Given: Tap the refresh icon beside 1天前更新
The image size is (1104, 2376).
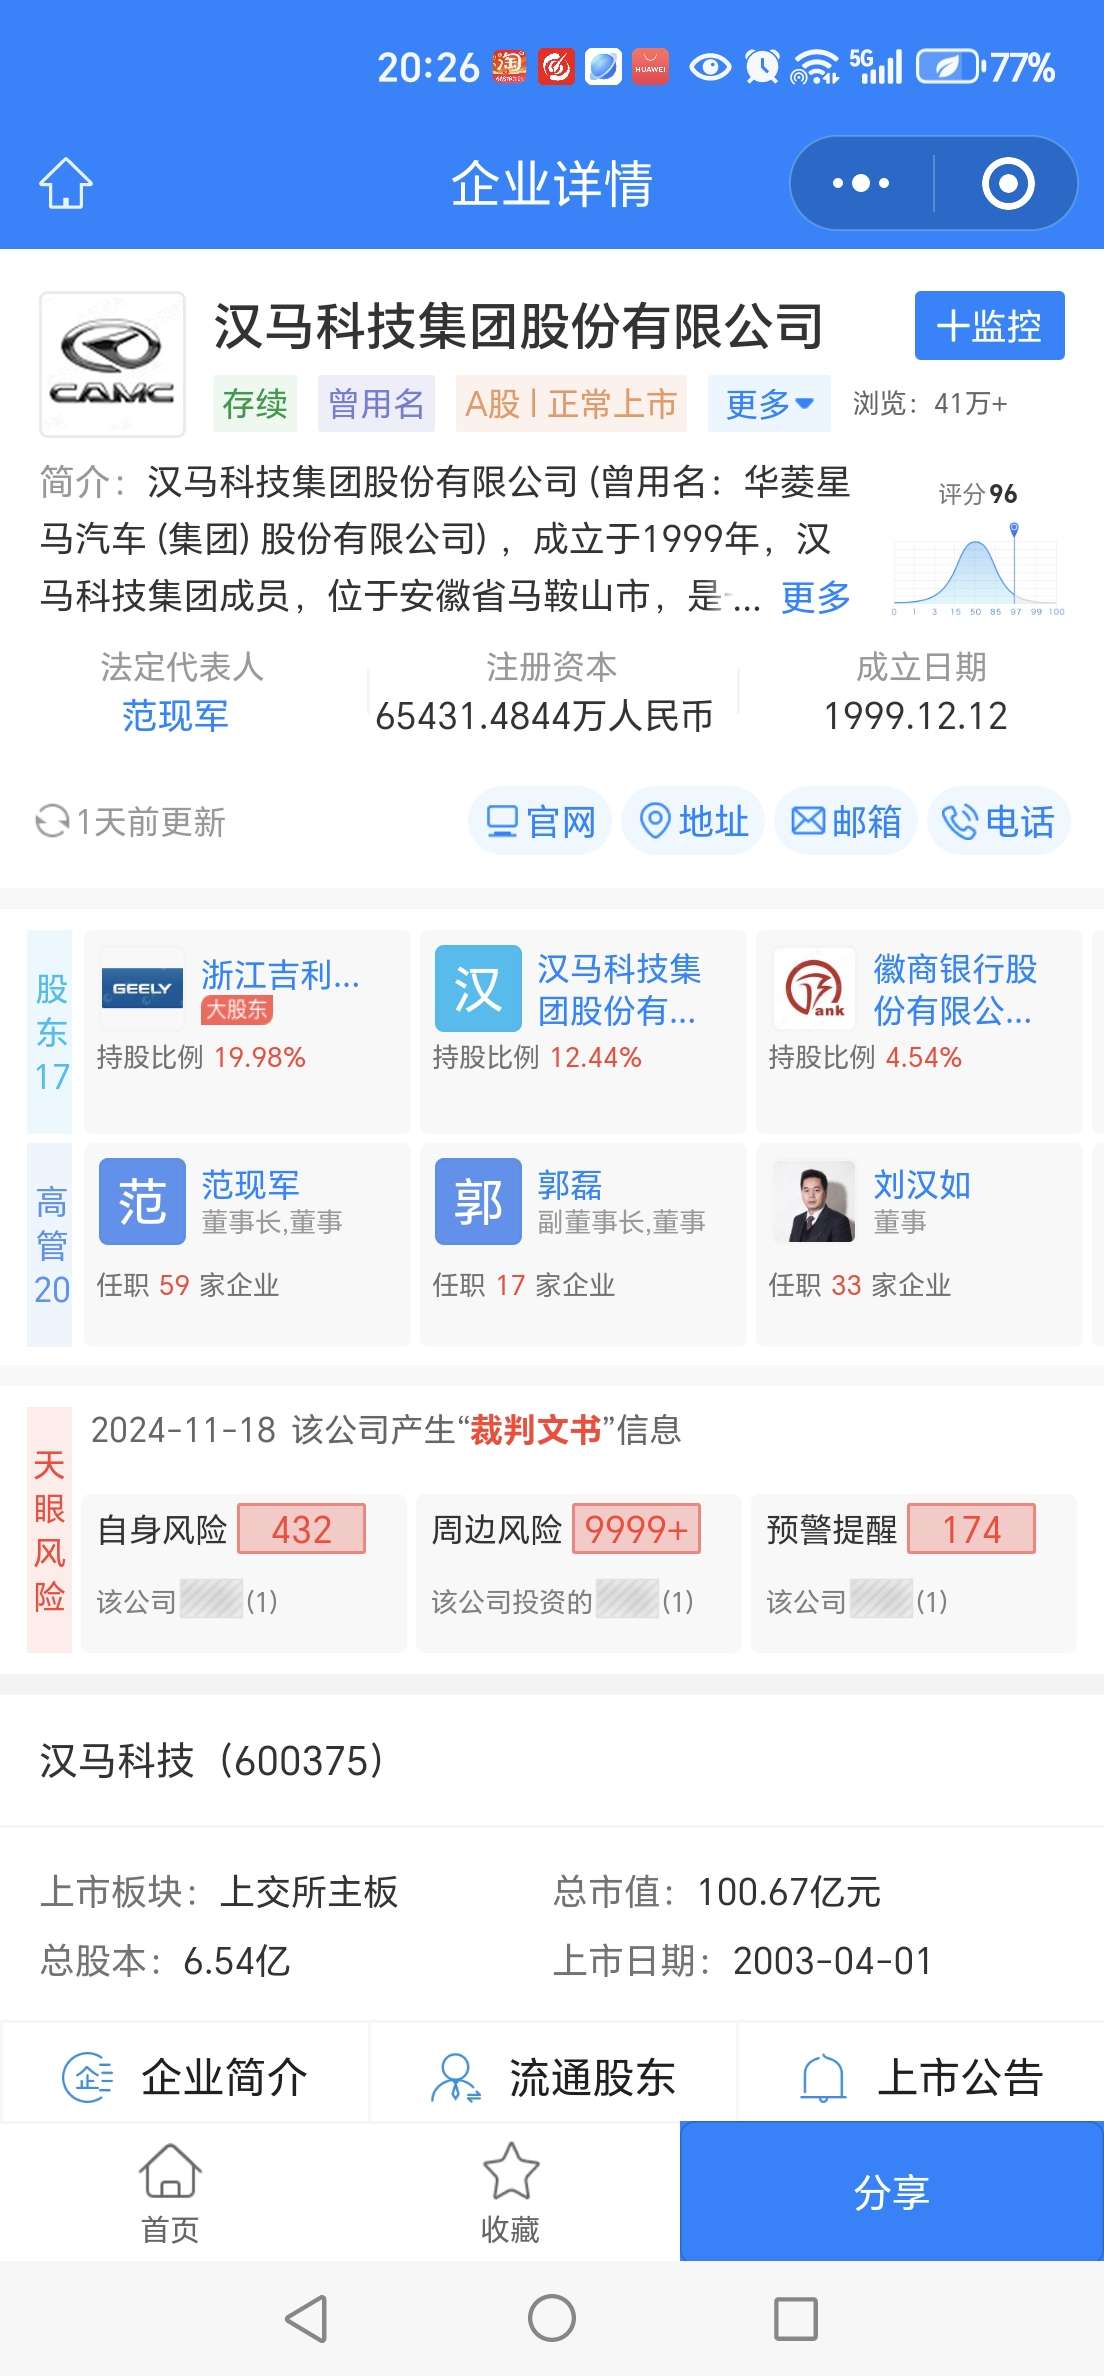Looking at the screenshot, I should (x=52, y=822).
